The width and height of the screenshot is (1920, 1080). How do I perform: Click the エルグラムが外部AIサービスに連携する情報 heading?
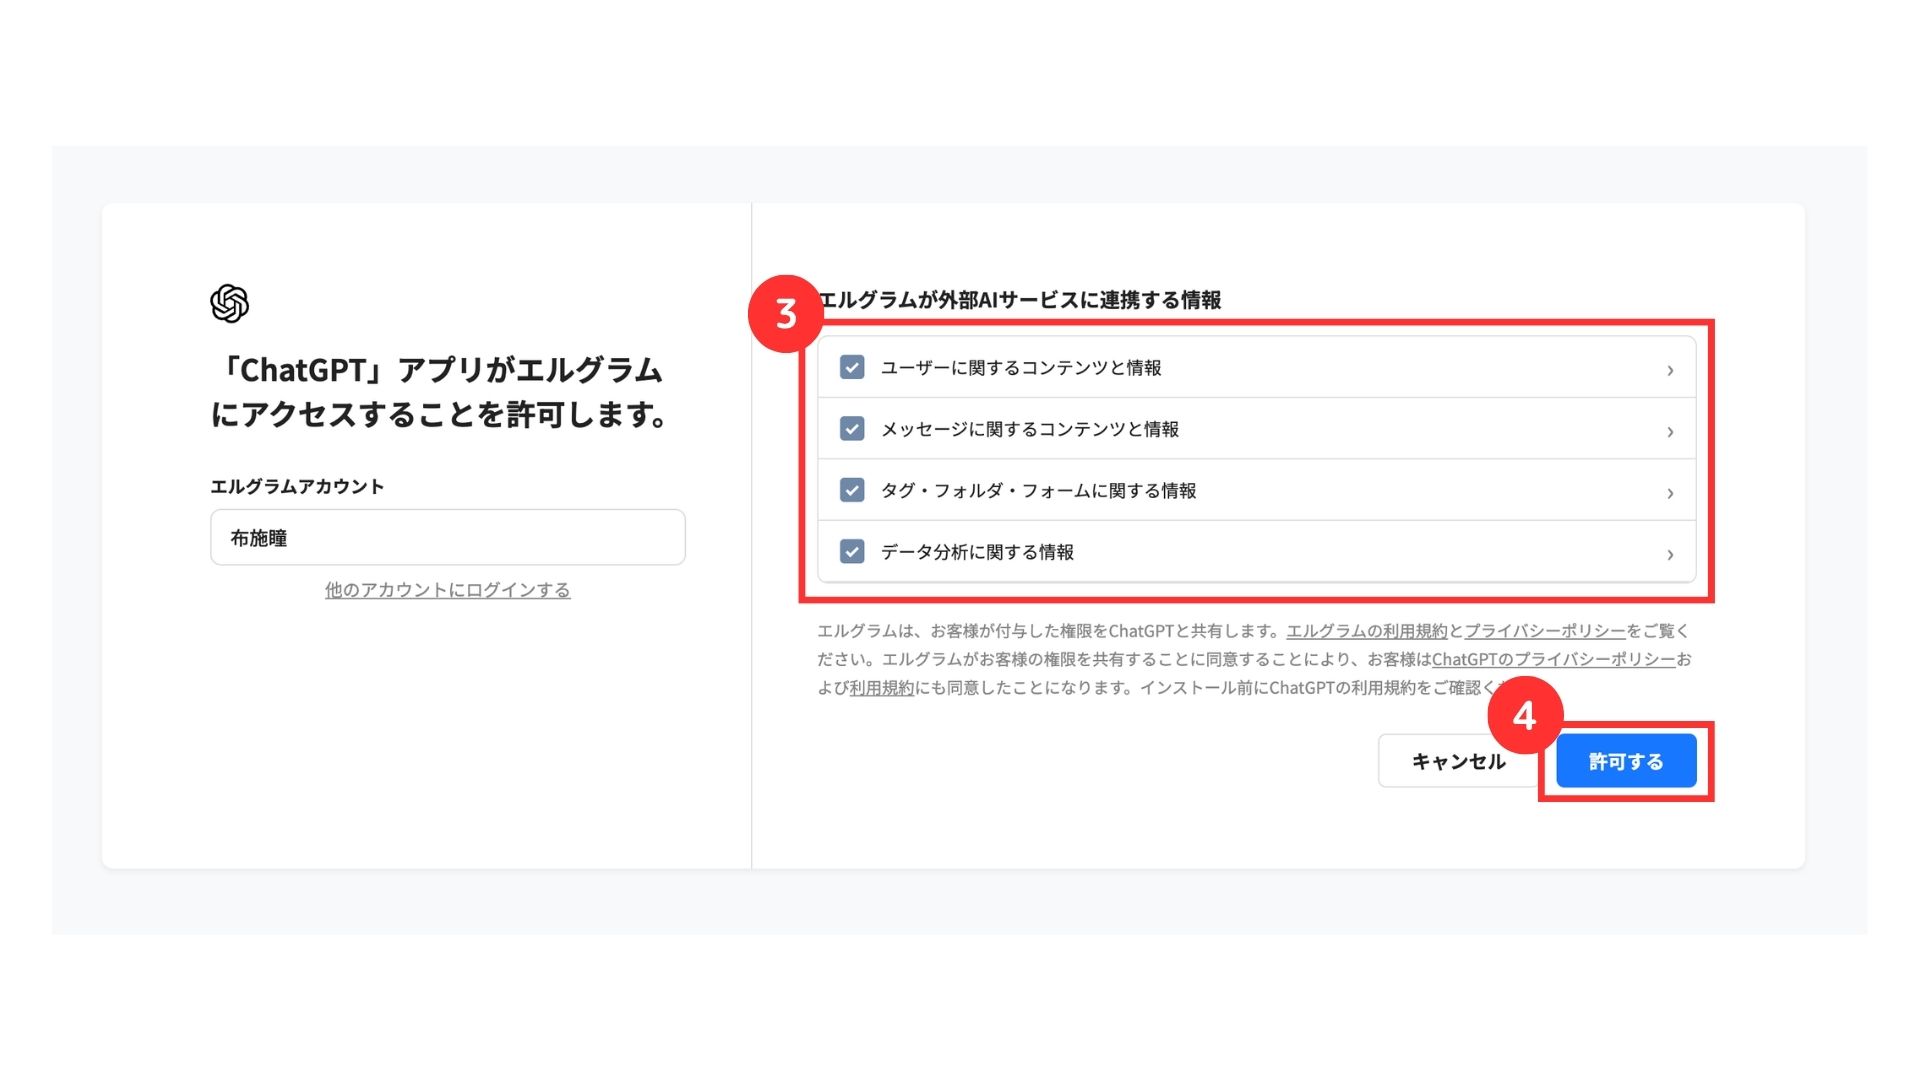pos(1019,300)
